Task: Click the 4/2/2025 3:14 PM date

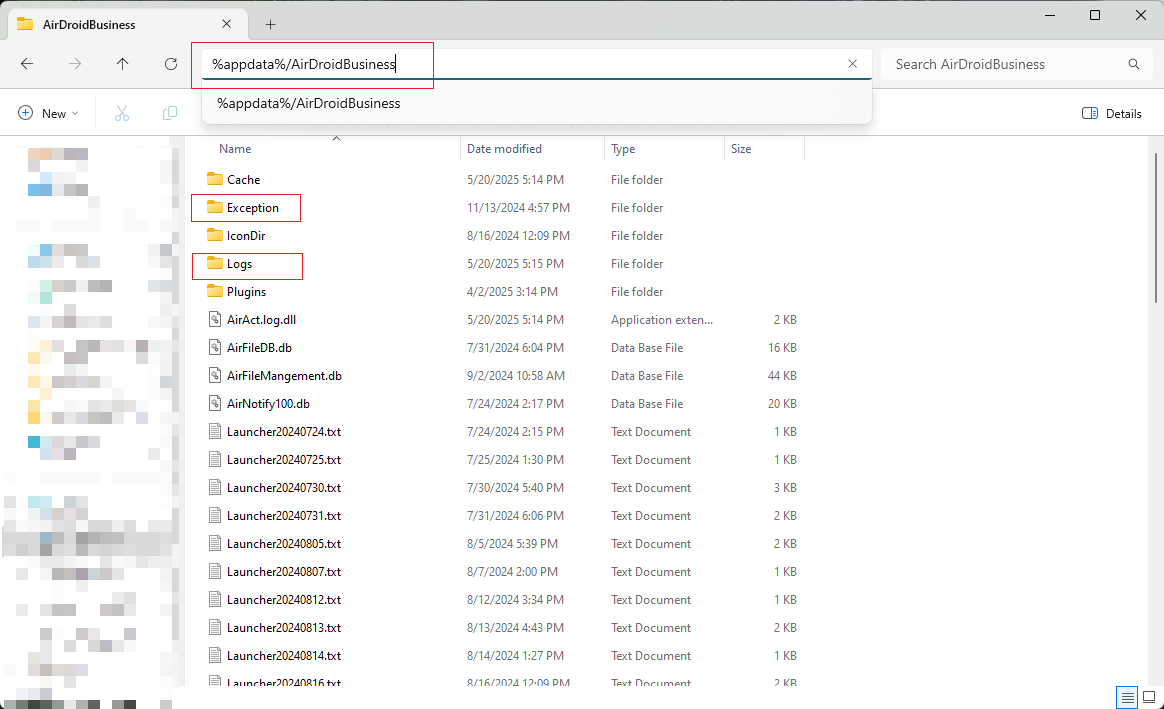Action: coord(512,292)
